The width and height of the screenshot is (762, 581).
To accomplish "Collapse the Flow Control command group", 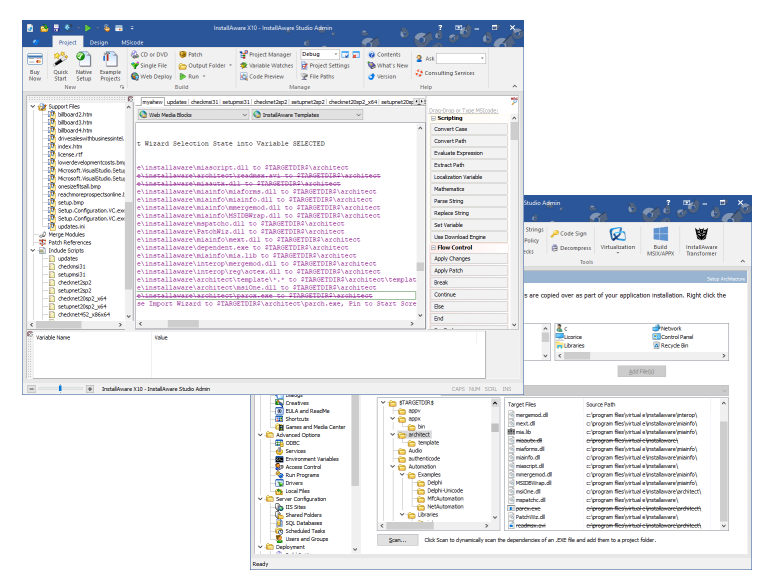I will [433, 248].
